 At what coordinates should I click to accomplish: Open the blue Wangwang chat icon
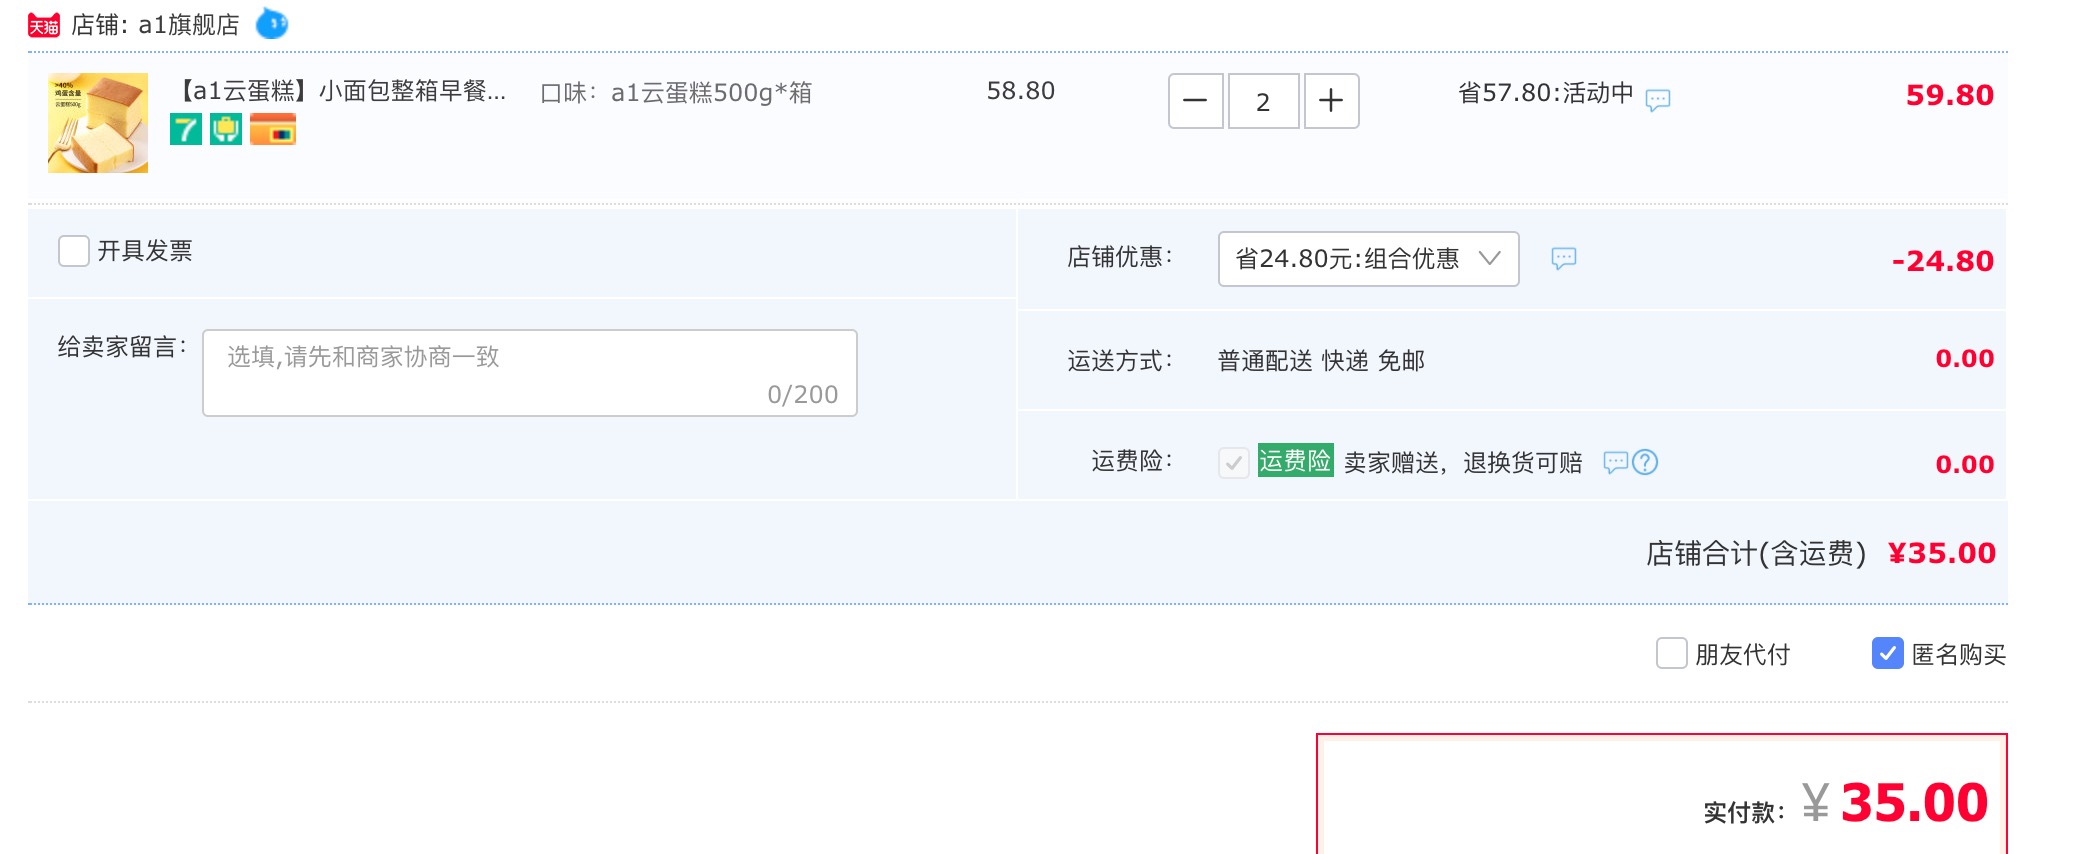[x=272, y=23]
